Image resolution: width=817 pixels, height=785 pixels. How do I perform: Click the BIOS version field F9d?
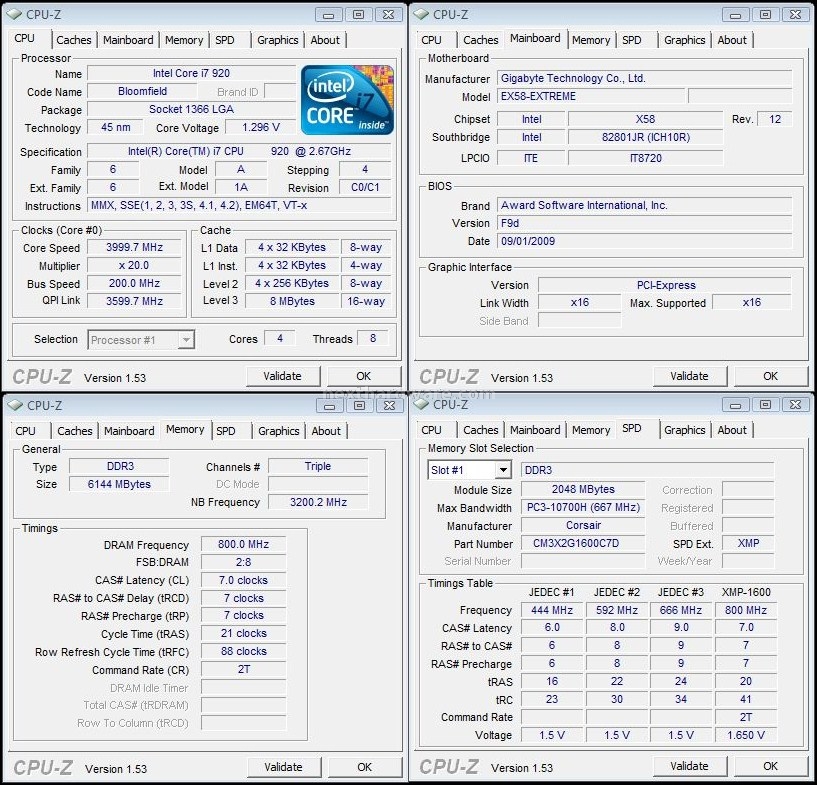[645, 223]
